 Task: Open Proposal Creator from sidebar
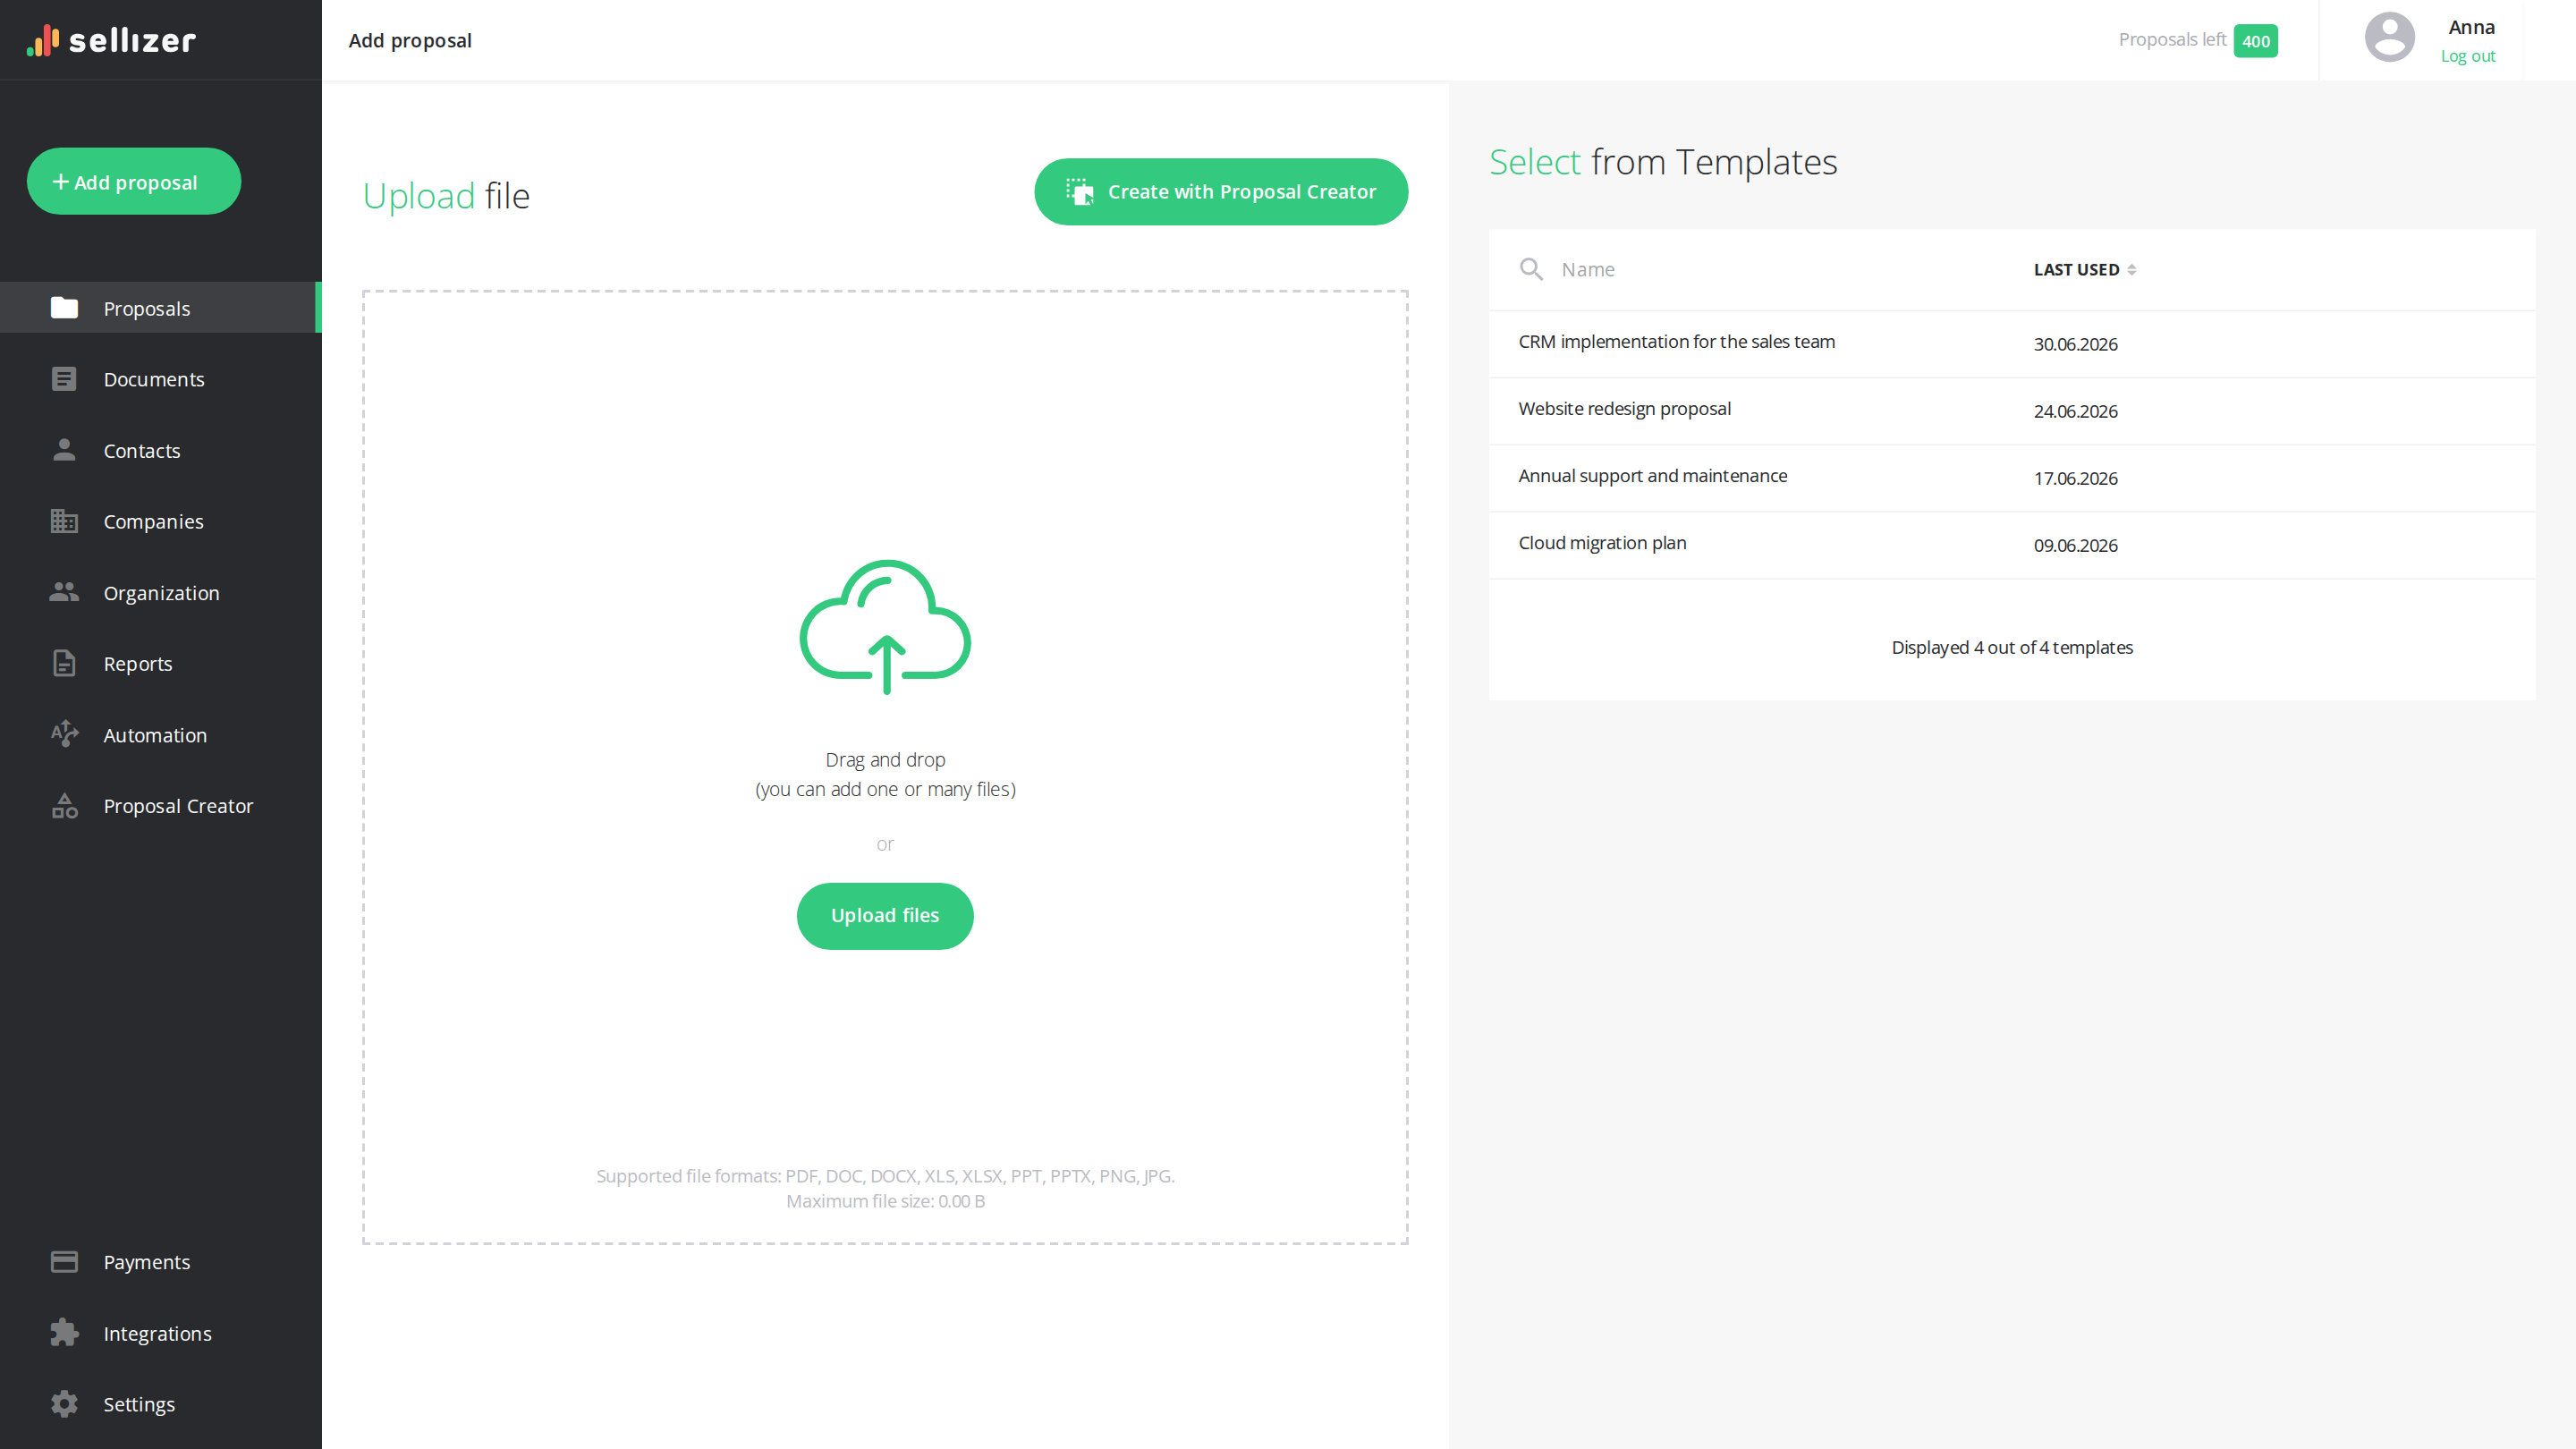point(159,805)
